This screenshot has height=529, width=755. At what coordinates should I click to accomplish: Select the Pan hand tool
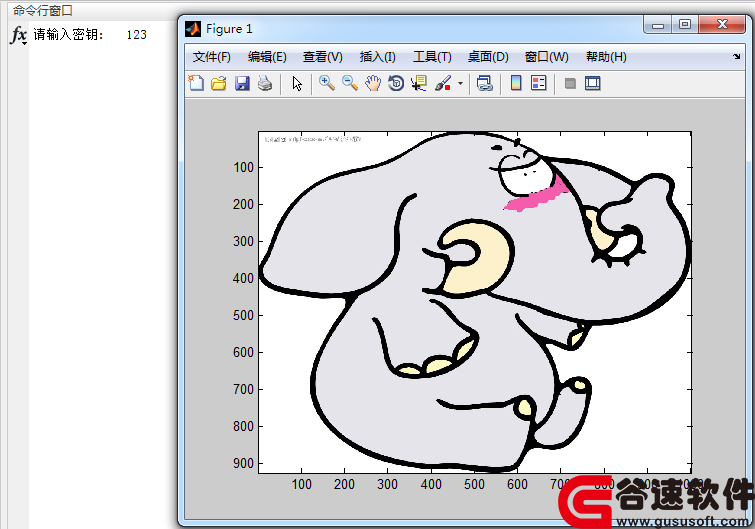pos(373,83)
